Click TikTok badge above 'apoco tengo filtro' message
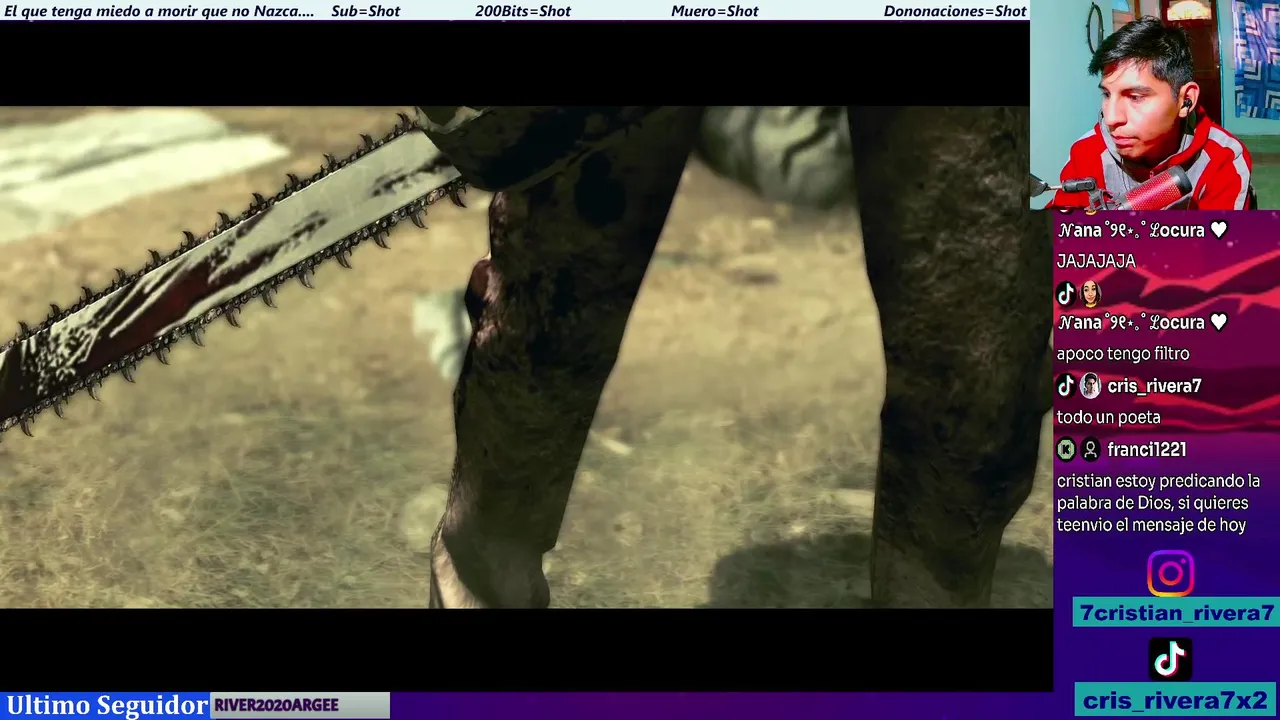This screenshot has width=1280, height=720. click(1066, 294)
